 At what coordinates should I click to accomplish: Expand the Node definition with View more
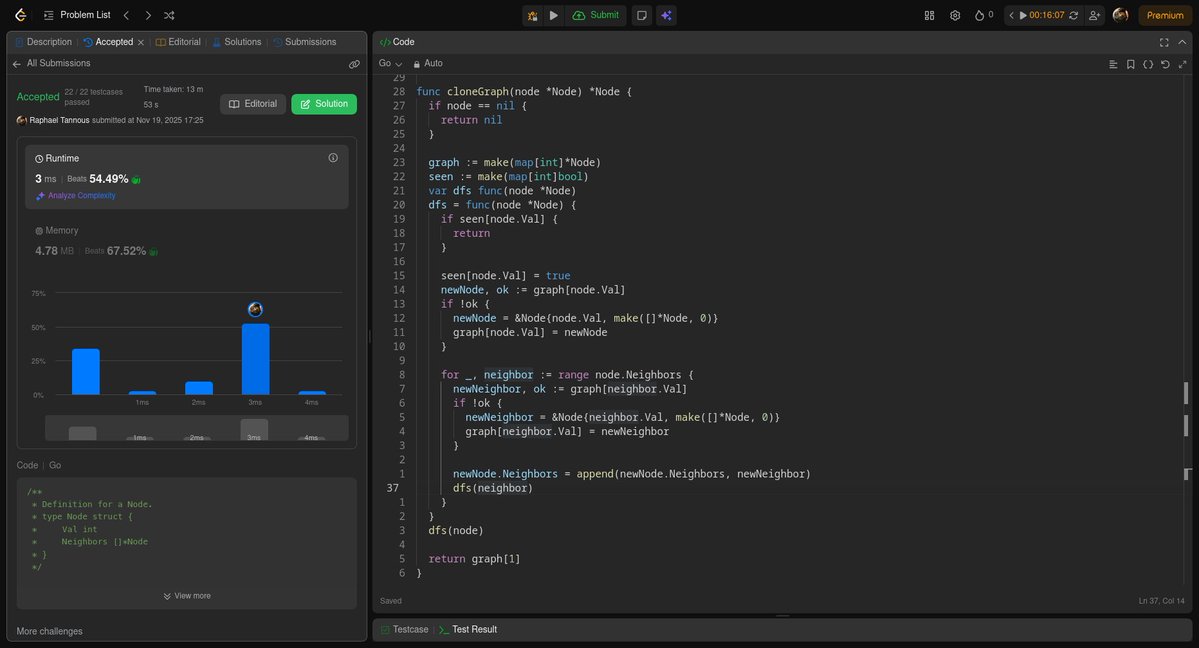pyautogui.click(x=187, y=595)
